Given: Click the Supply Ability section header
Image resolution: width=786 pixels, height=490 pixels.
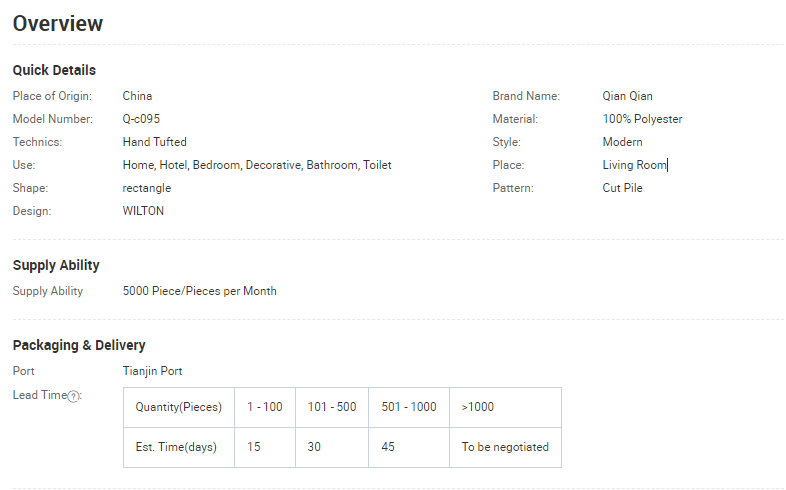Looking at the screenshot, I should point(56,265).
